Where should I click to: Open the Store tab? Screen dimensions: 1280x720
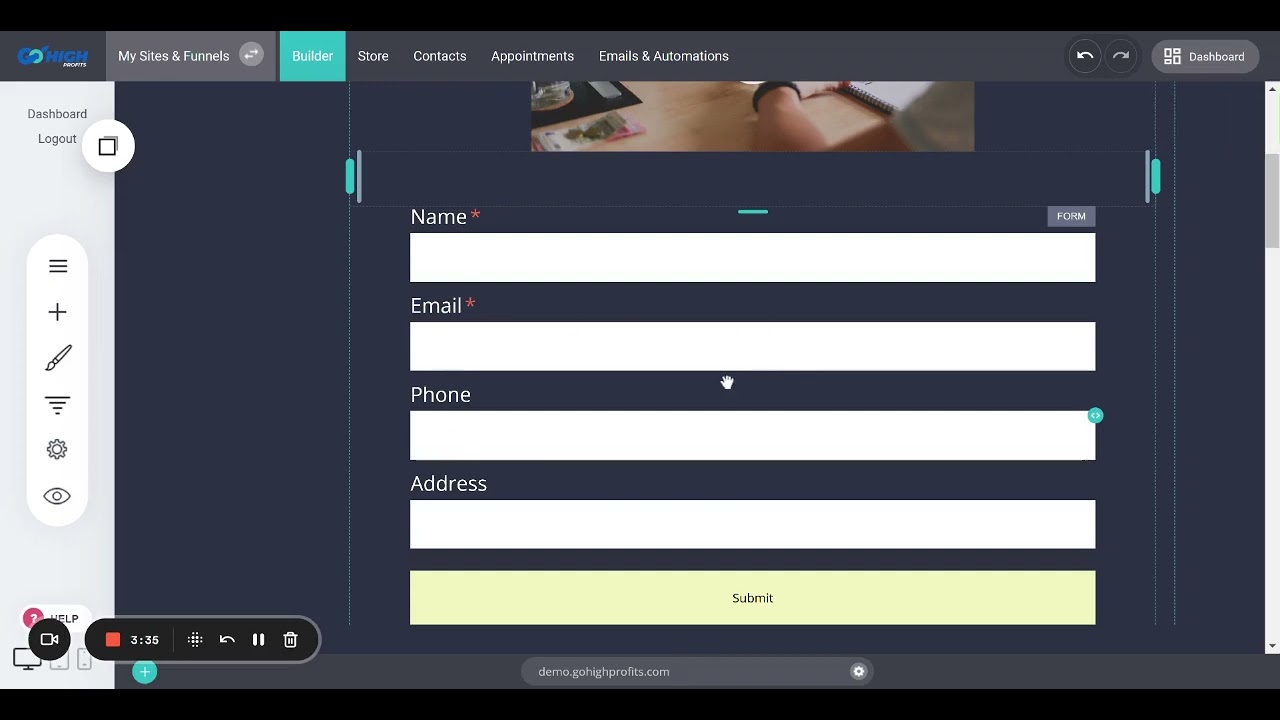pos(373,56)
